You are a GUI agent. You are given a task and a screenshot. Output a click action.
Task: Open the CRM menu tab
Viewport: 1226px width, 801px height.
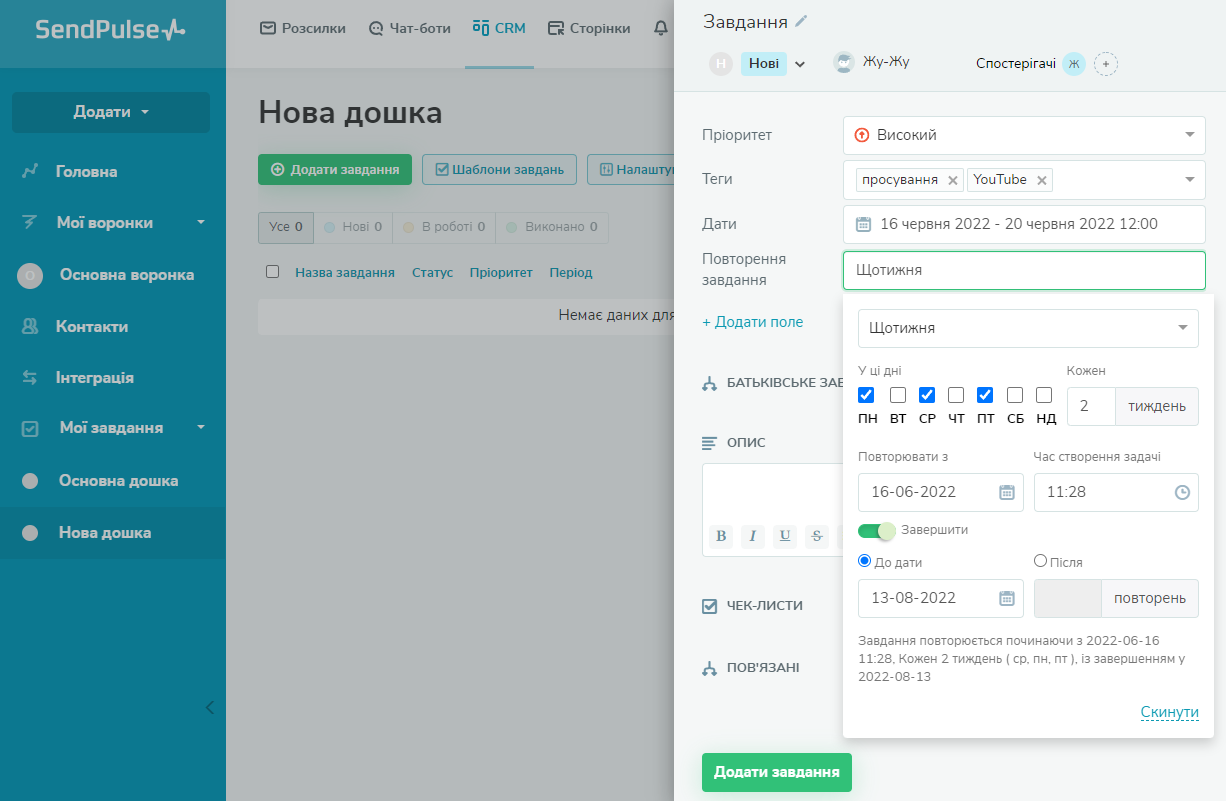click(x=499, y=28)
